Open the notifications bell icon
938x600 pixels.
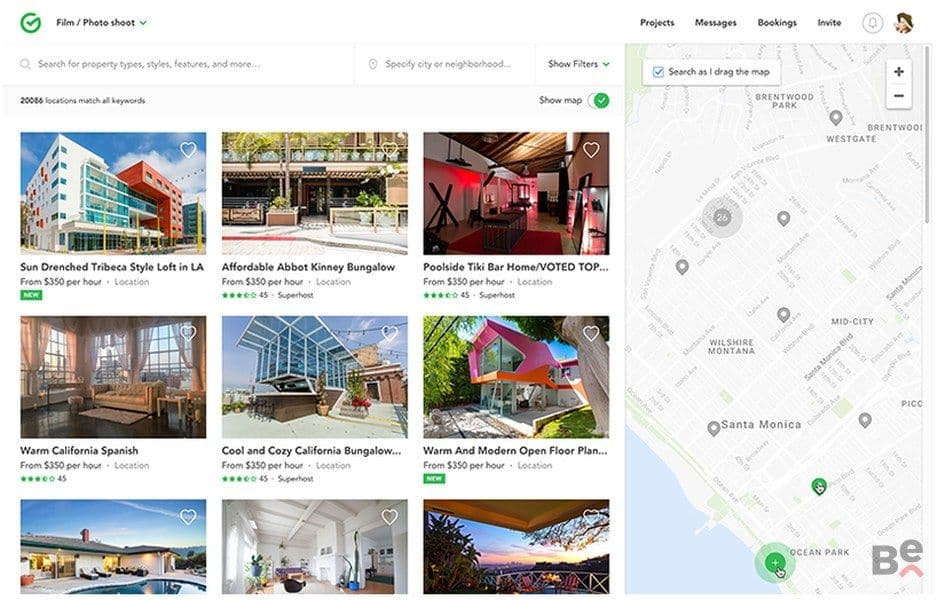click(x=872, y=23)
